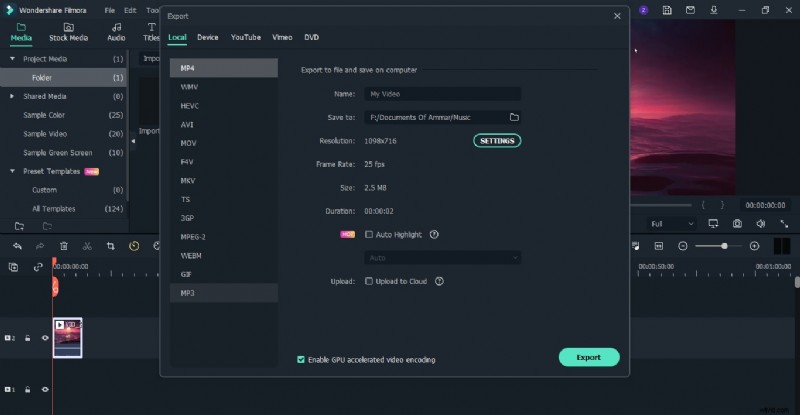Enable the Auto Highlight checkbox
The image size is (800, 415).
pos(370,234)
